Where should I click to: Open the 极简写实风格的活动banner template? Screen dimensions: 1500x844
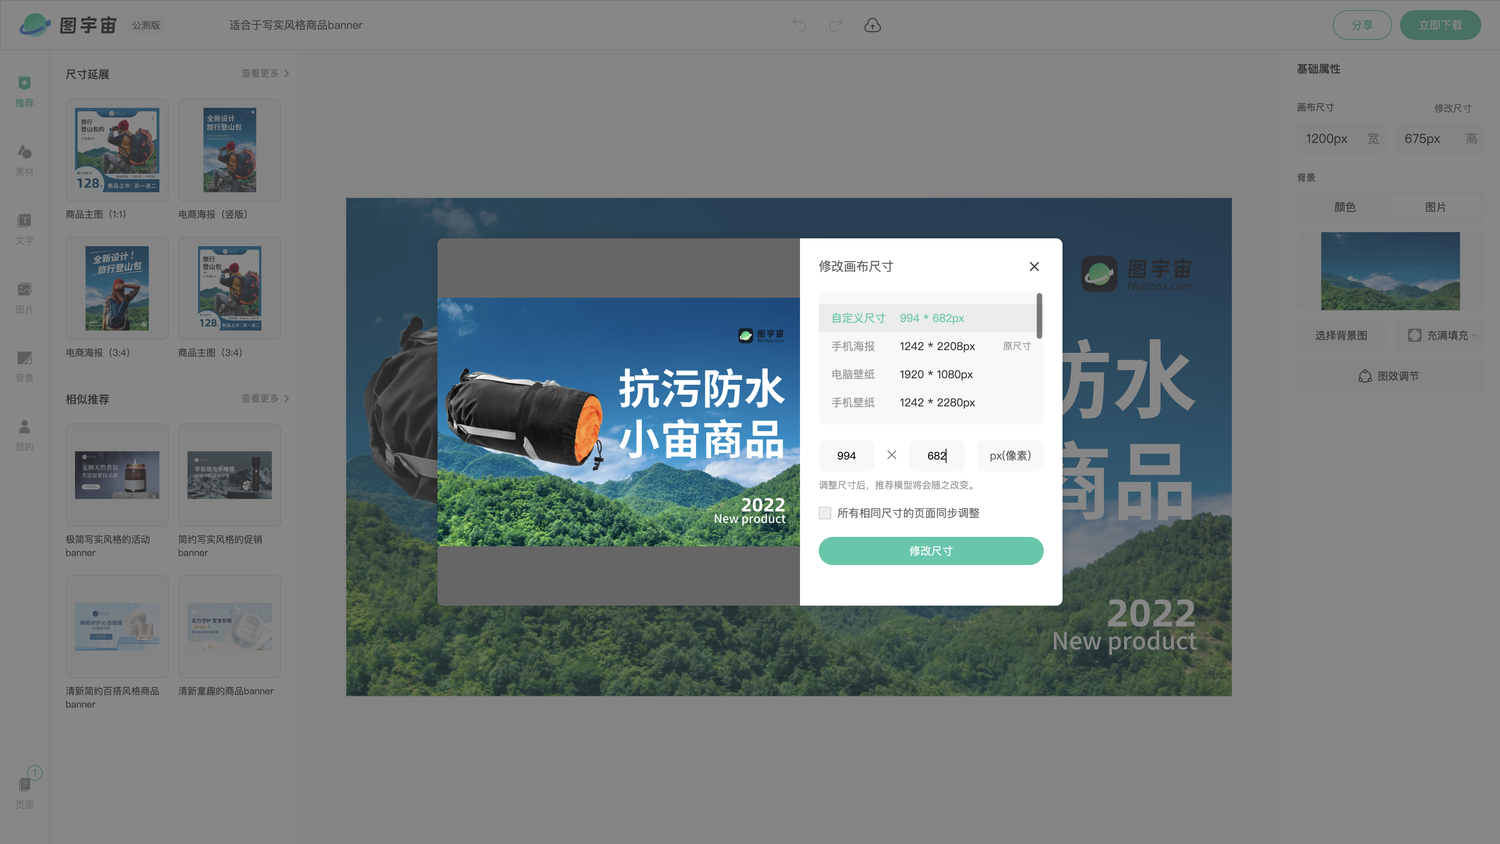117,475
